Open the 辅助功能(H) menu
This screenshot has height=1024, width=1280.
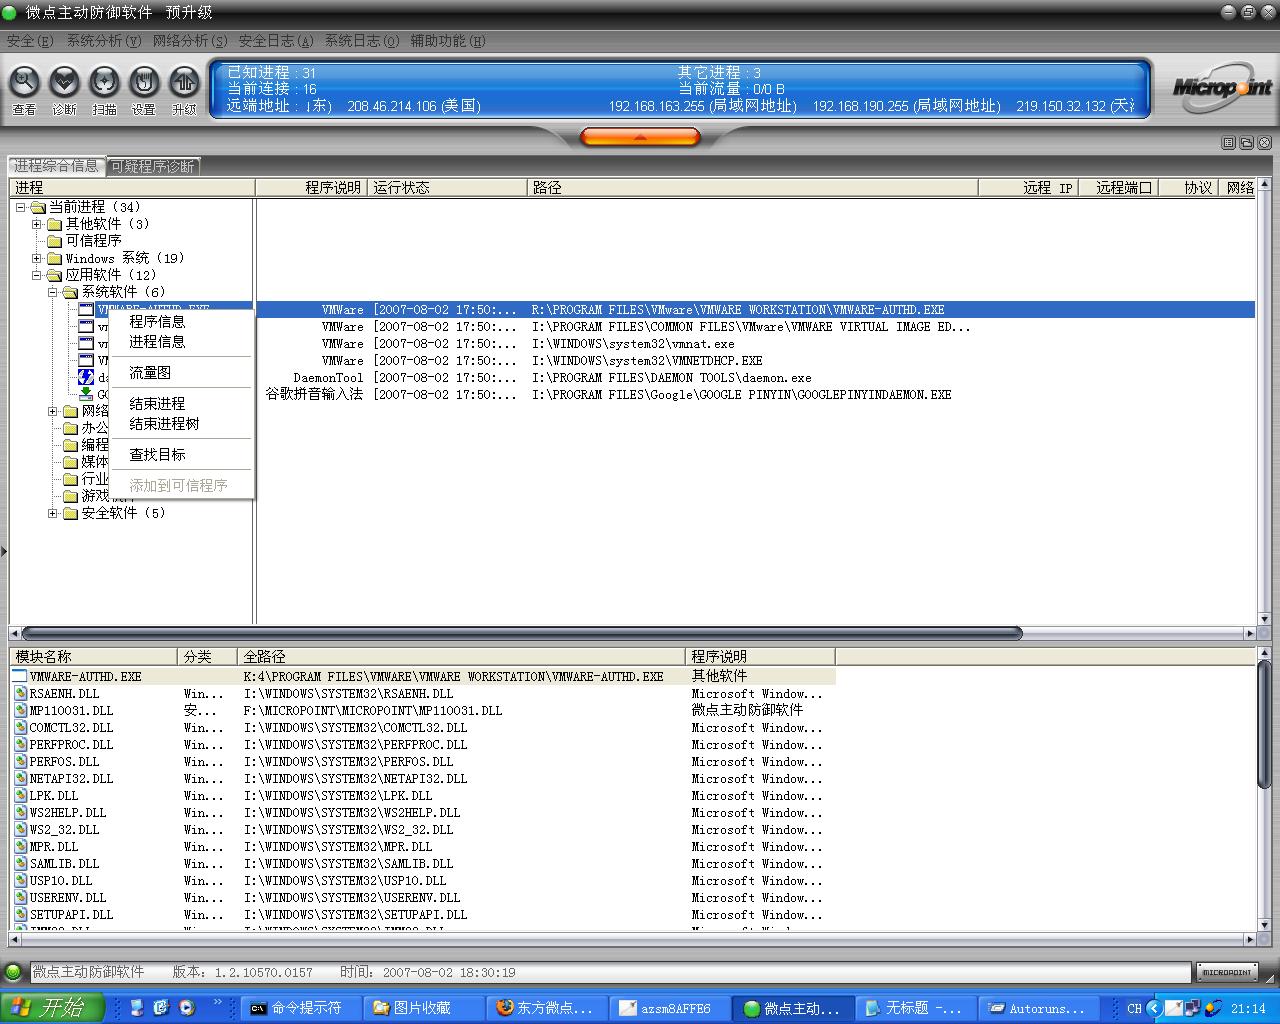pyautogui.click(x=448, y=41)
